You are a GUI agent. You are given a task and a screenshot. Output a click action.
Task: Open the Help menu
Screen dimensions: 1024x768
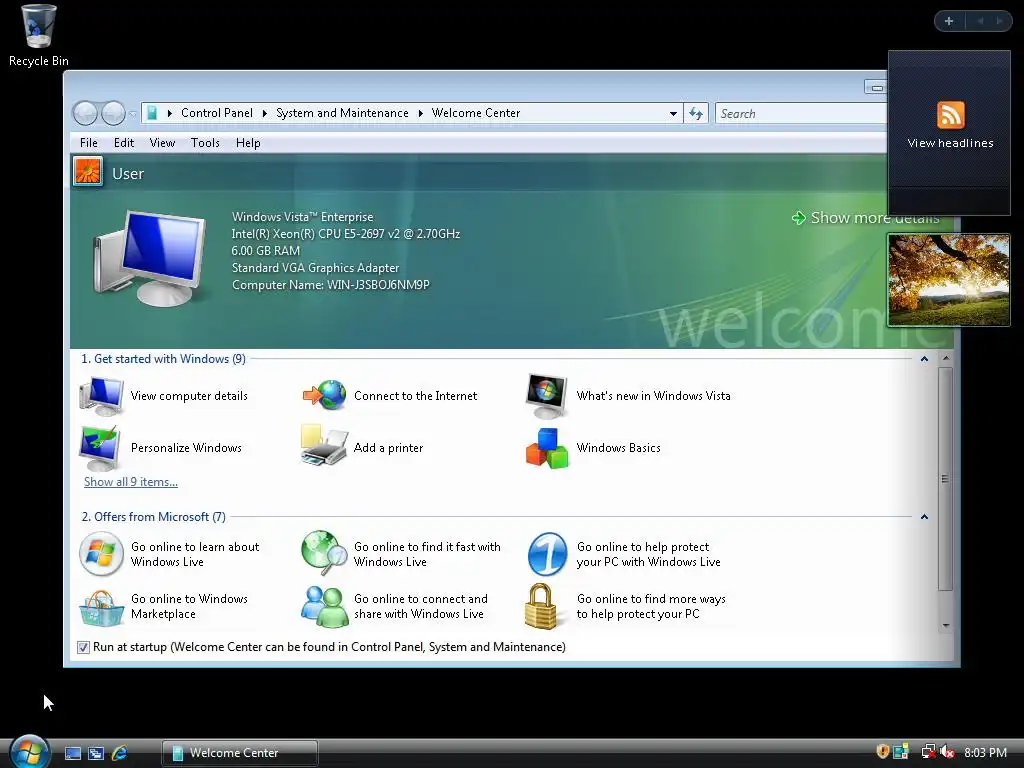[248, 143]
